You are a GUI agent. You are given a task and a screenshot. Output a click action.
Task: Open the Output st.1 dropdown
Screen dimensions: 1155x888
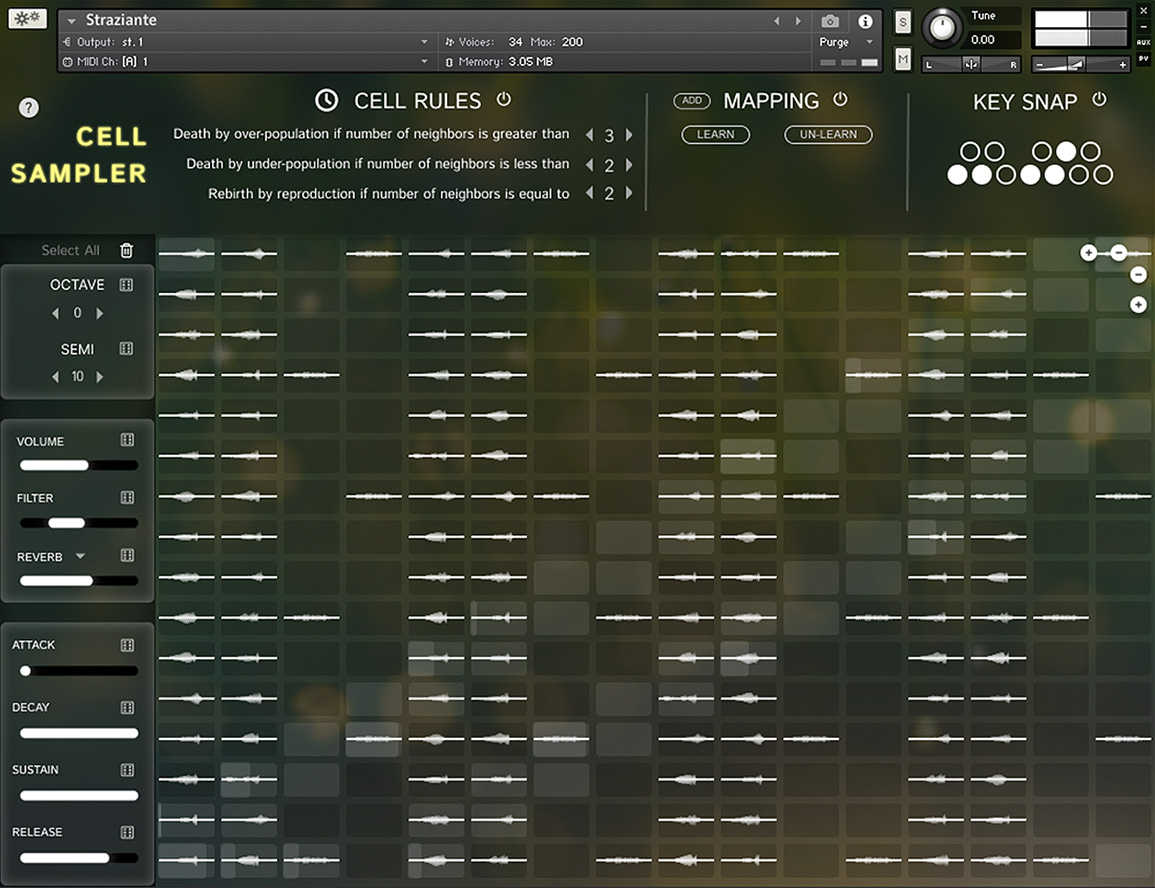point(424,42)
